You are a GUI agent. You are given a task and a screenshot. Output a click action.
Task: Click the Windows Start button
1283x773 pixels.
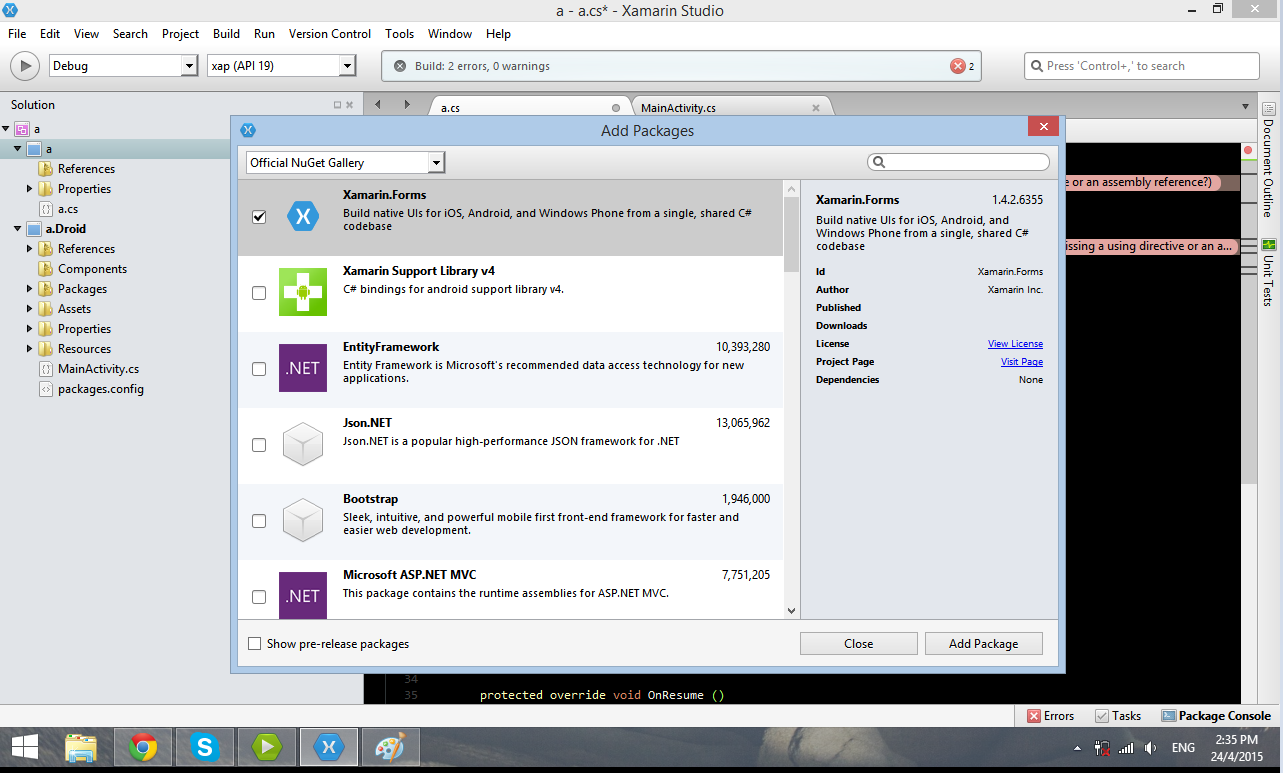pos(24,747)
